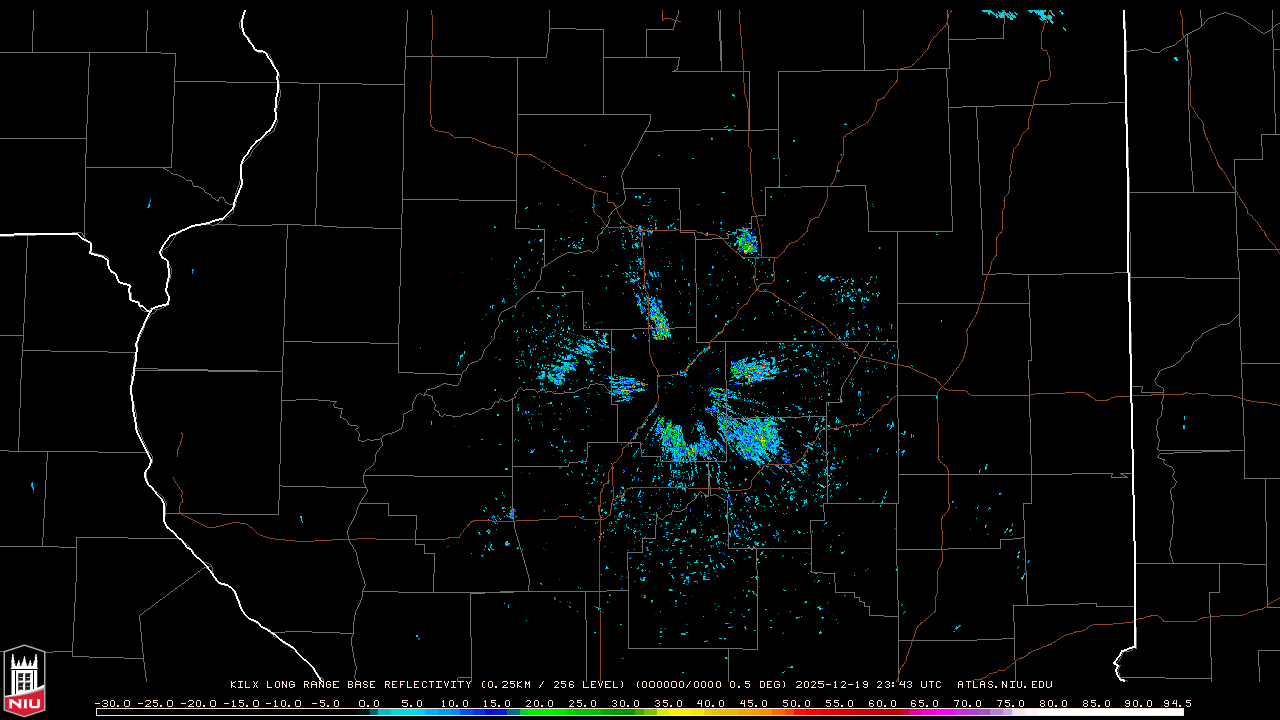This screenshot has width=1280, height=720.
Task: Select the 20.0 dBZ value on color scale
Action: [540, 703]
